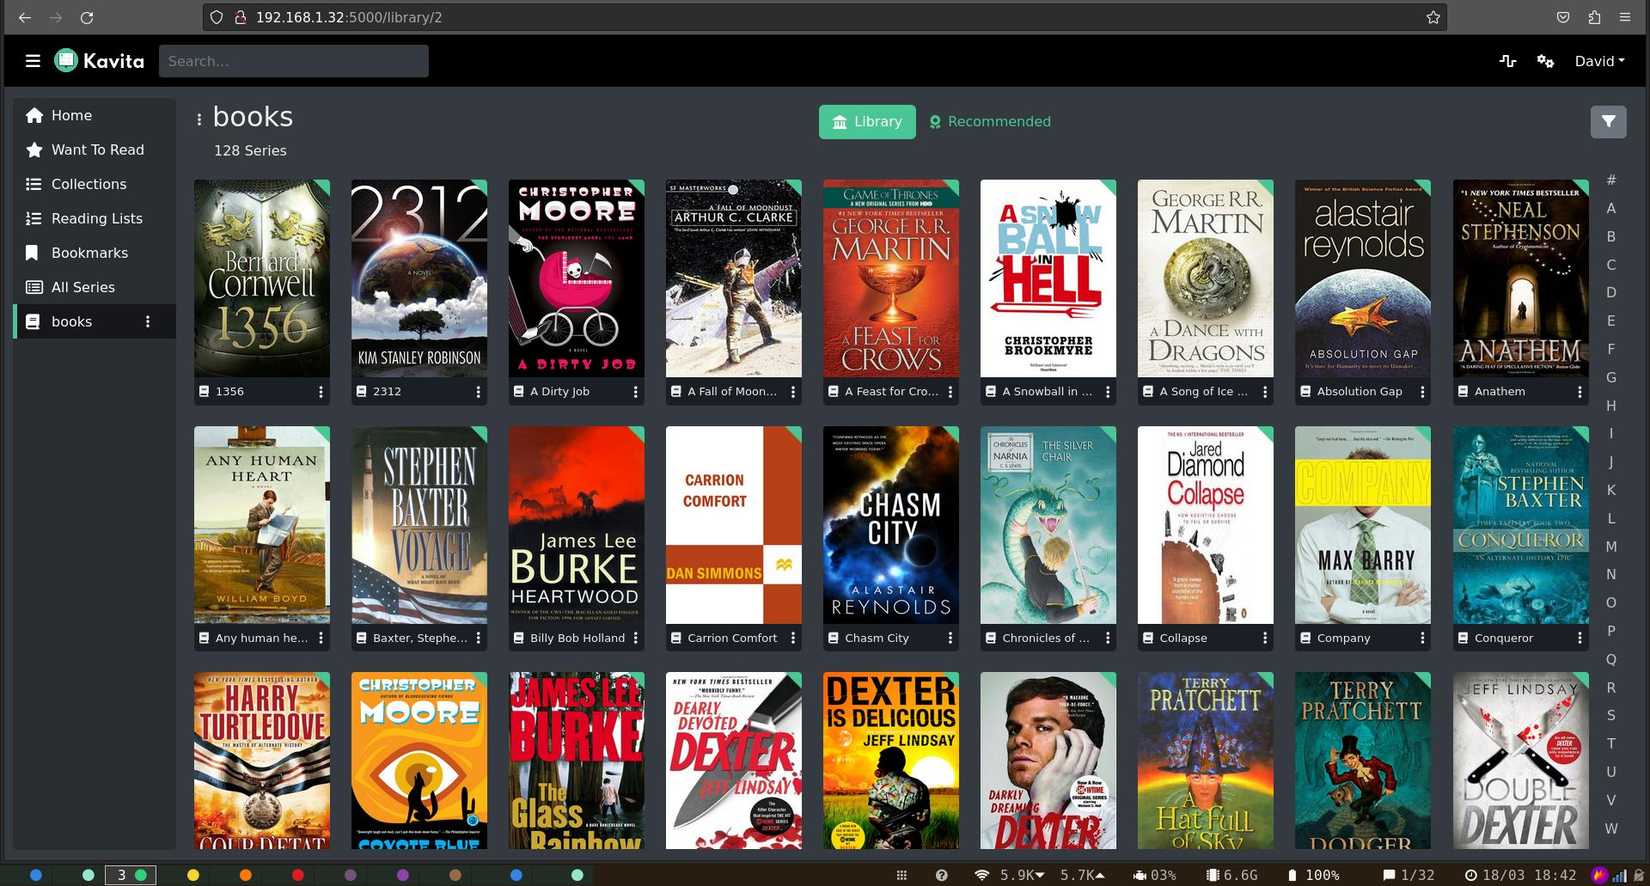Viewport: 1650px width, 886px height.
Task: Click the help question mark tray icon
Action: 941,875
